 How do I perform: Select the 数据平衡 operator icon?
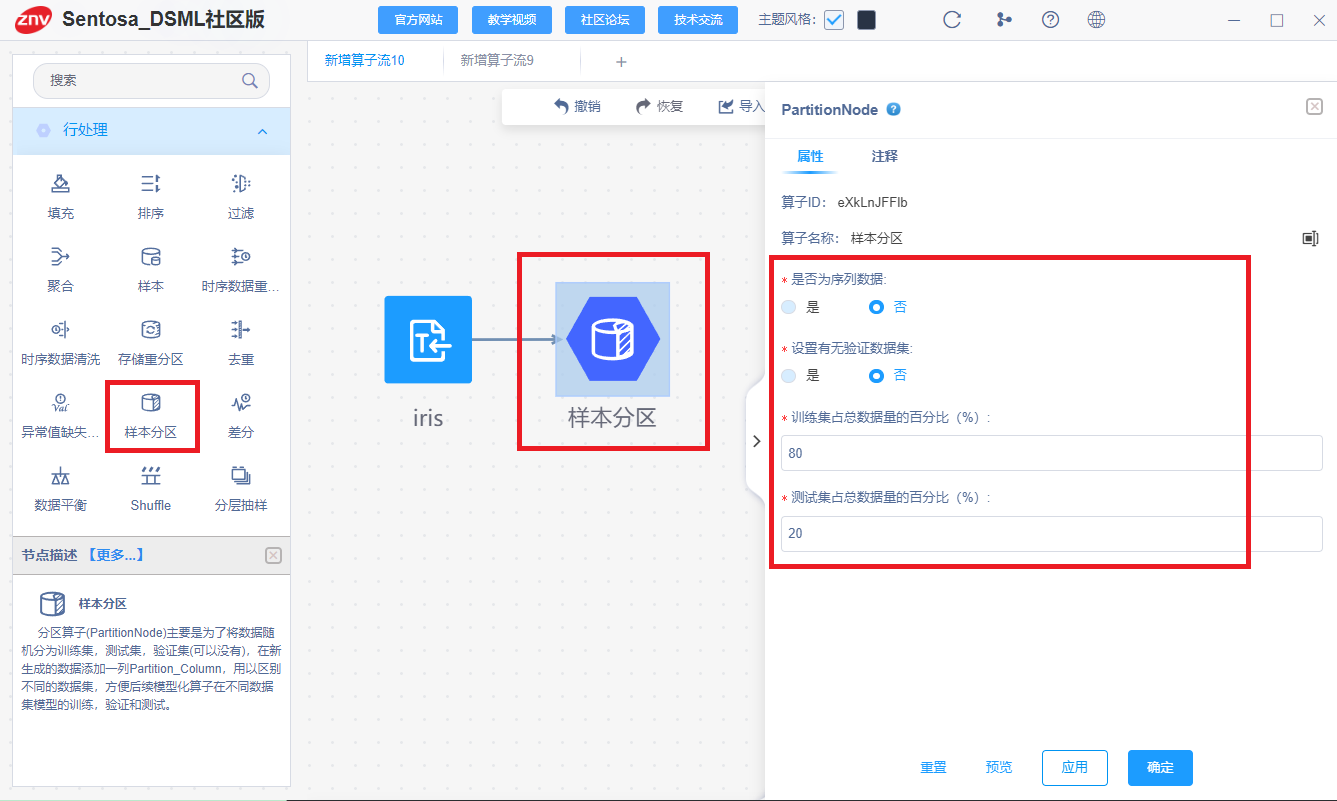[x=60, y=476]
